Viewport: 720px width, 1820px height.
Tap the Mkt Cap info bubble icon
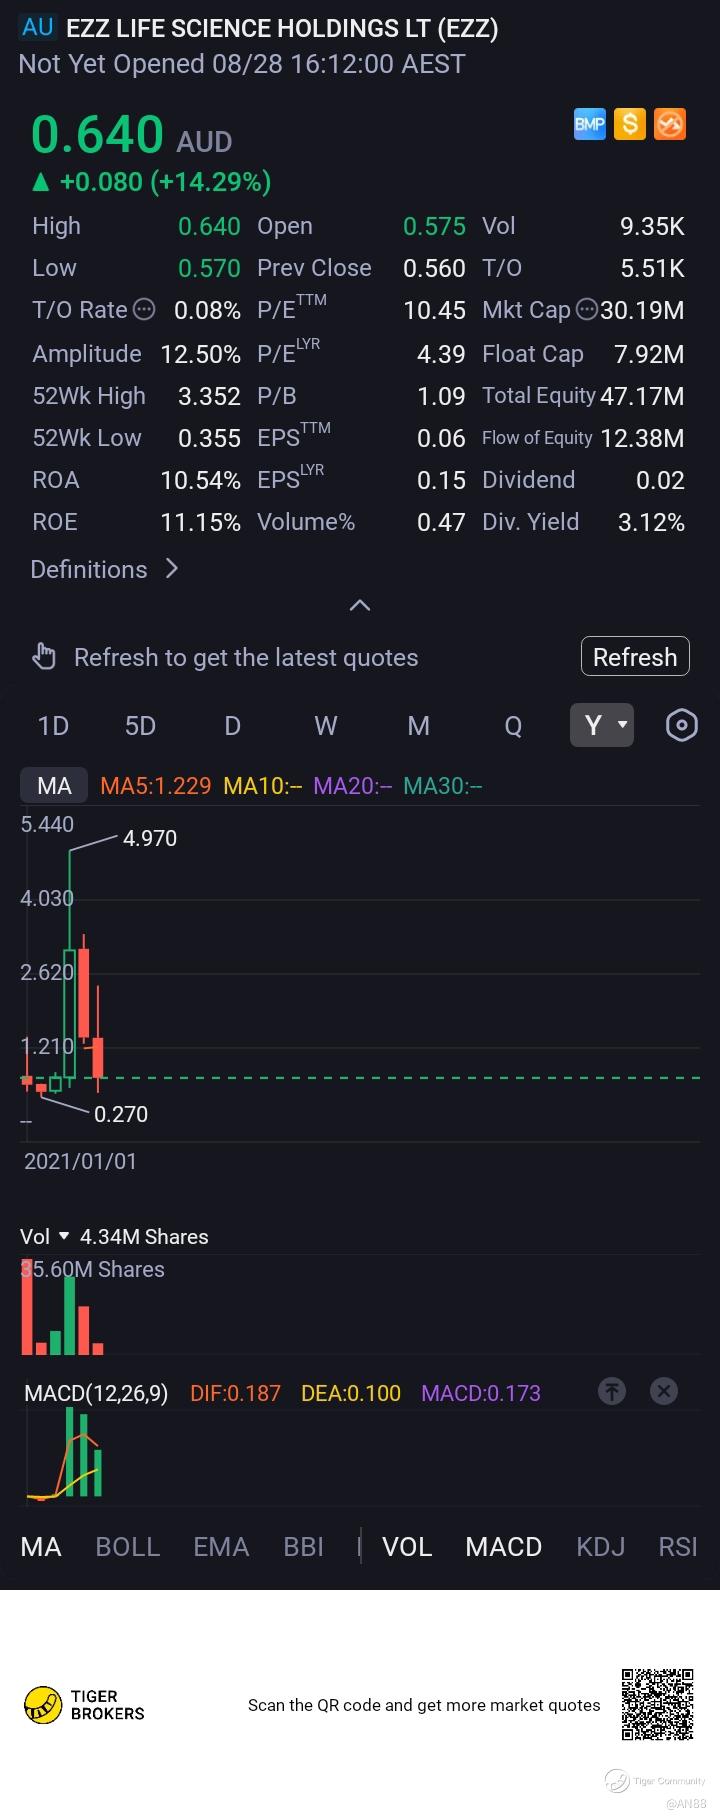pos(587,310)
